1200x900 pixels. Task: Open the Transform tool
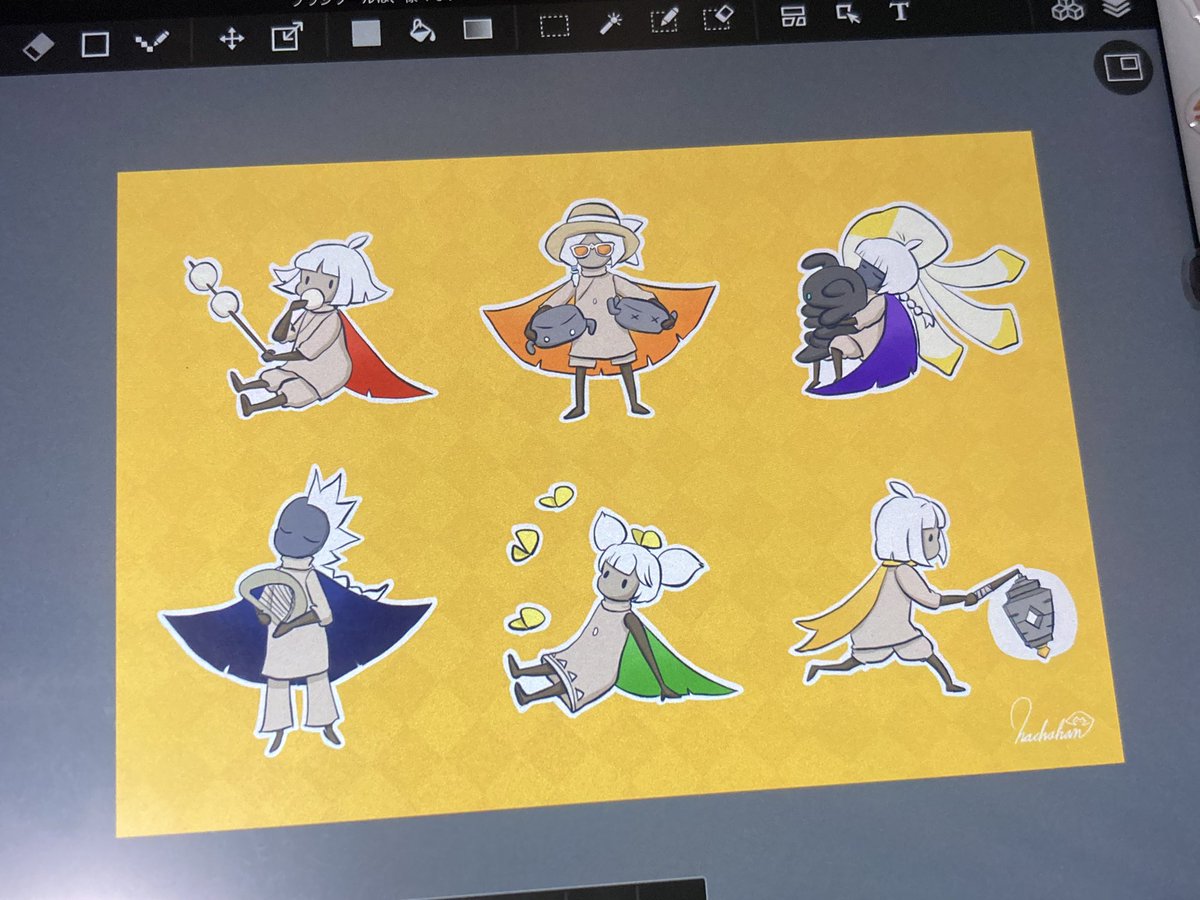(287, 37)
